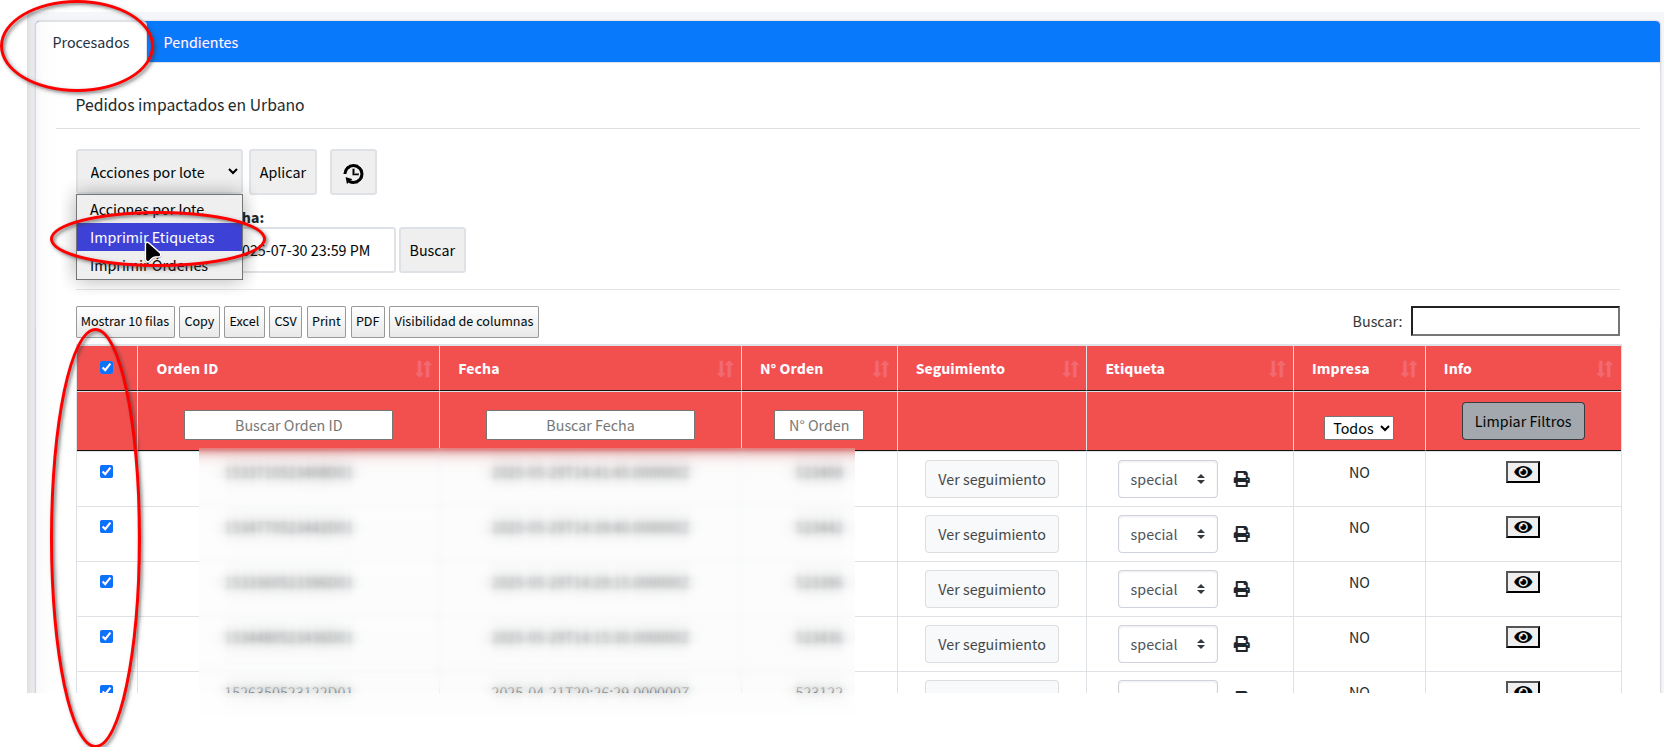The width and height of the screenshot is (1664, 747).
Task: Click printer icon in first table row
Action: click(1241, 480)
